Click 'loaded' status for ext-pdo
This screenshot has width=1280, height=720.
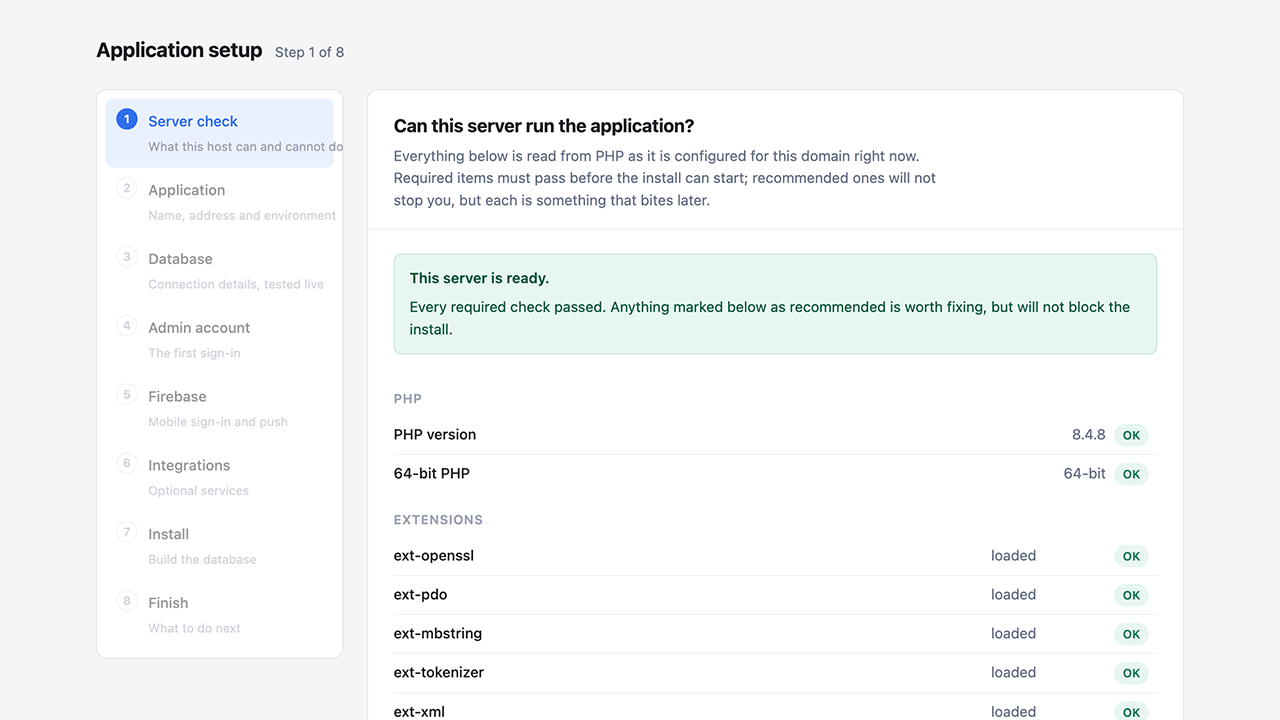1013,595
